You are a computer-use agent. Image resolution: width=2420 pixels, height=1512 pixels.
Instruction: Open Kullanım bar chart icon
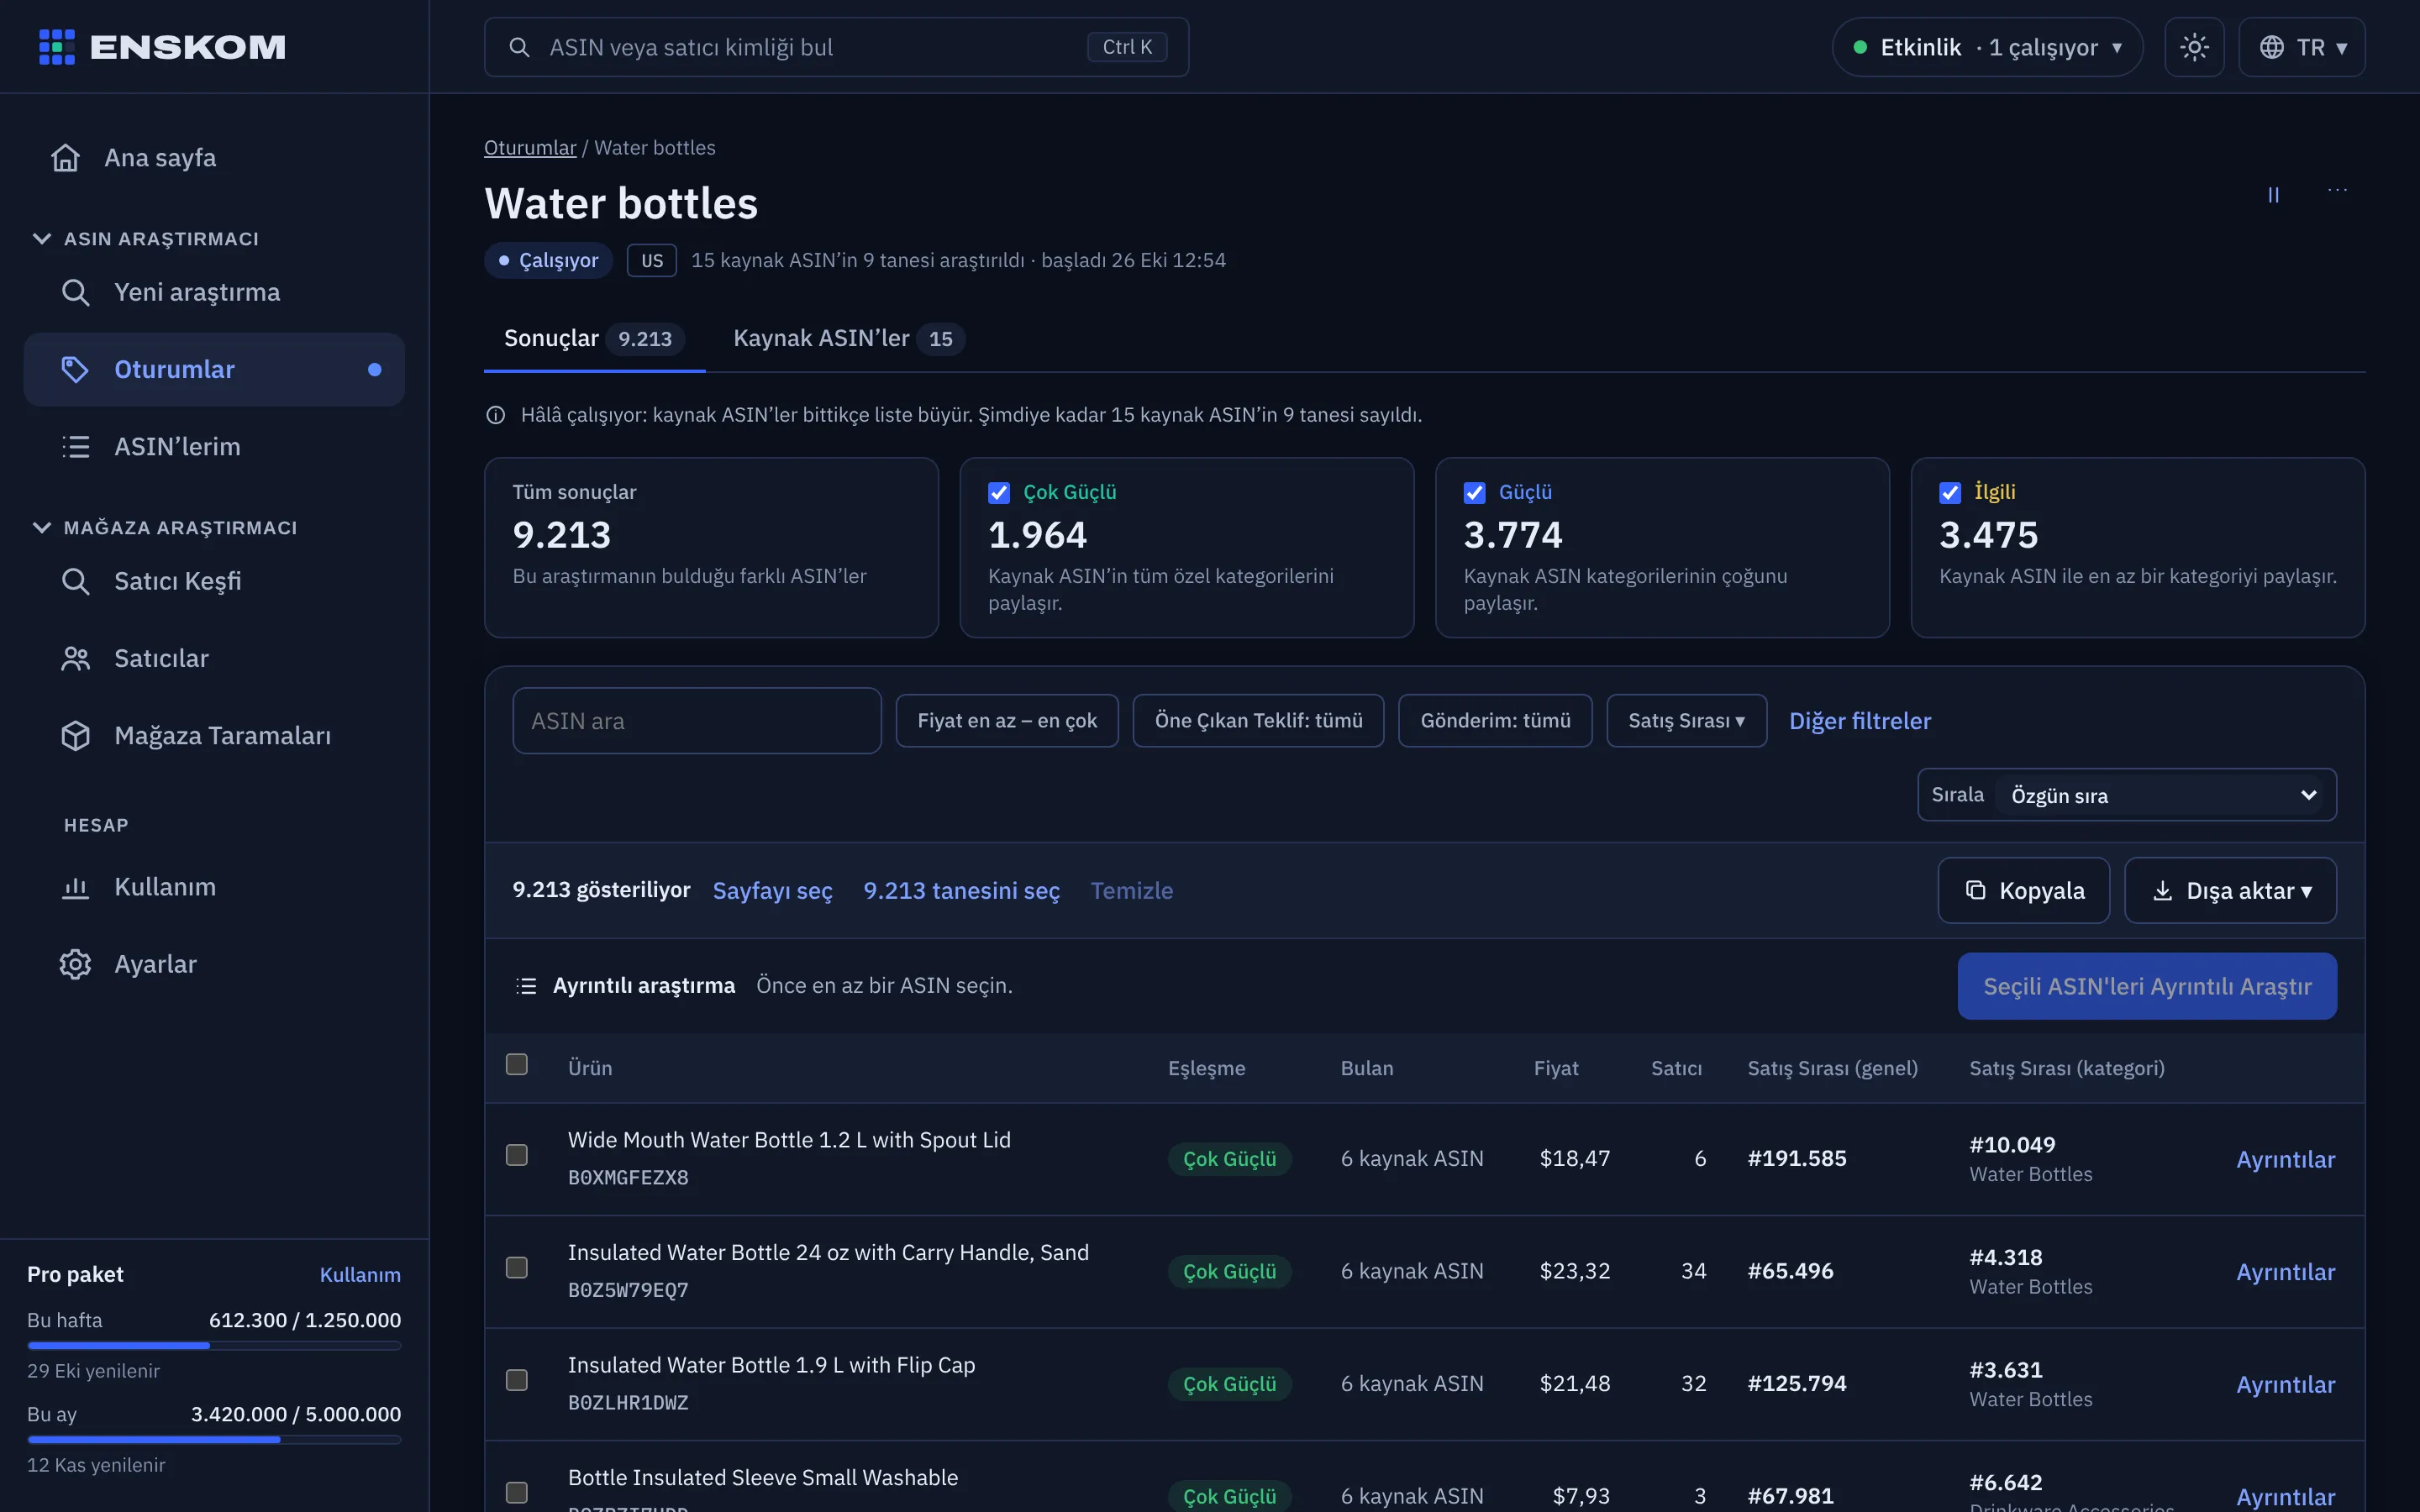click(x=76, y=887)
